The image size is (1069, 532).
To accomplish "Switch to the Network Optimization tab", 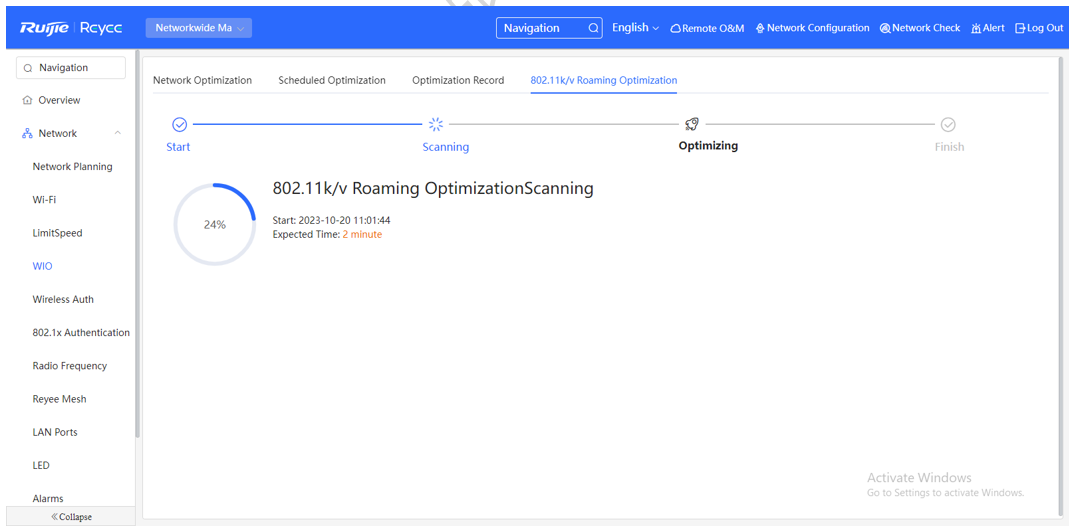I will (x=202, y=80).
